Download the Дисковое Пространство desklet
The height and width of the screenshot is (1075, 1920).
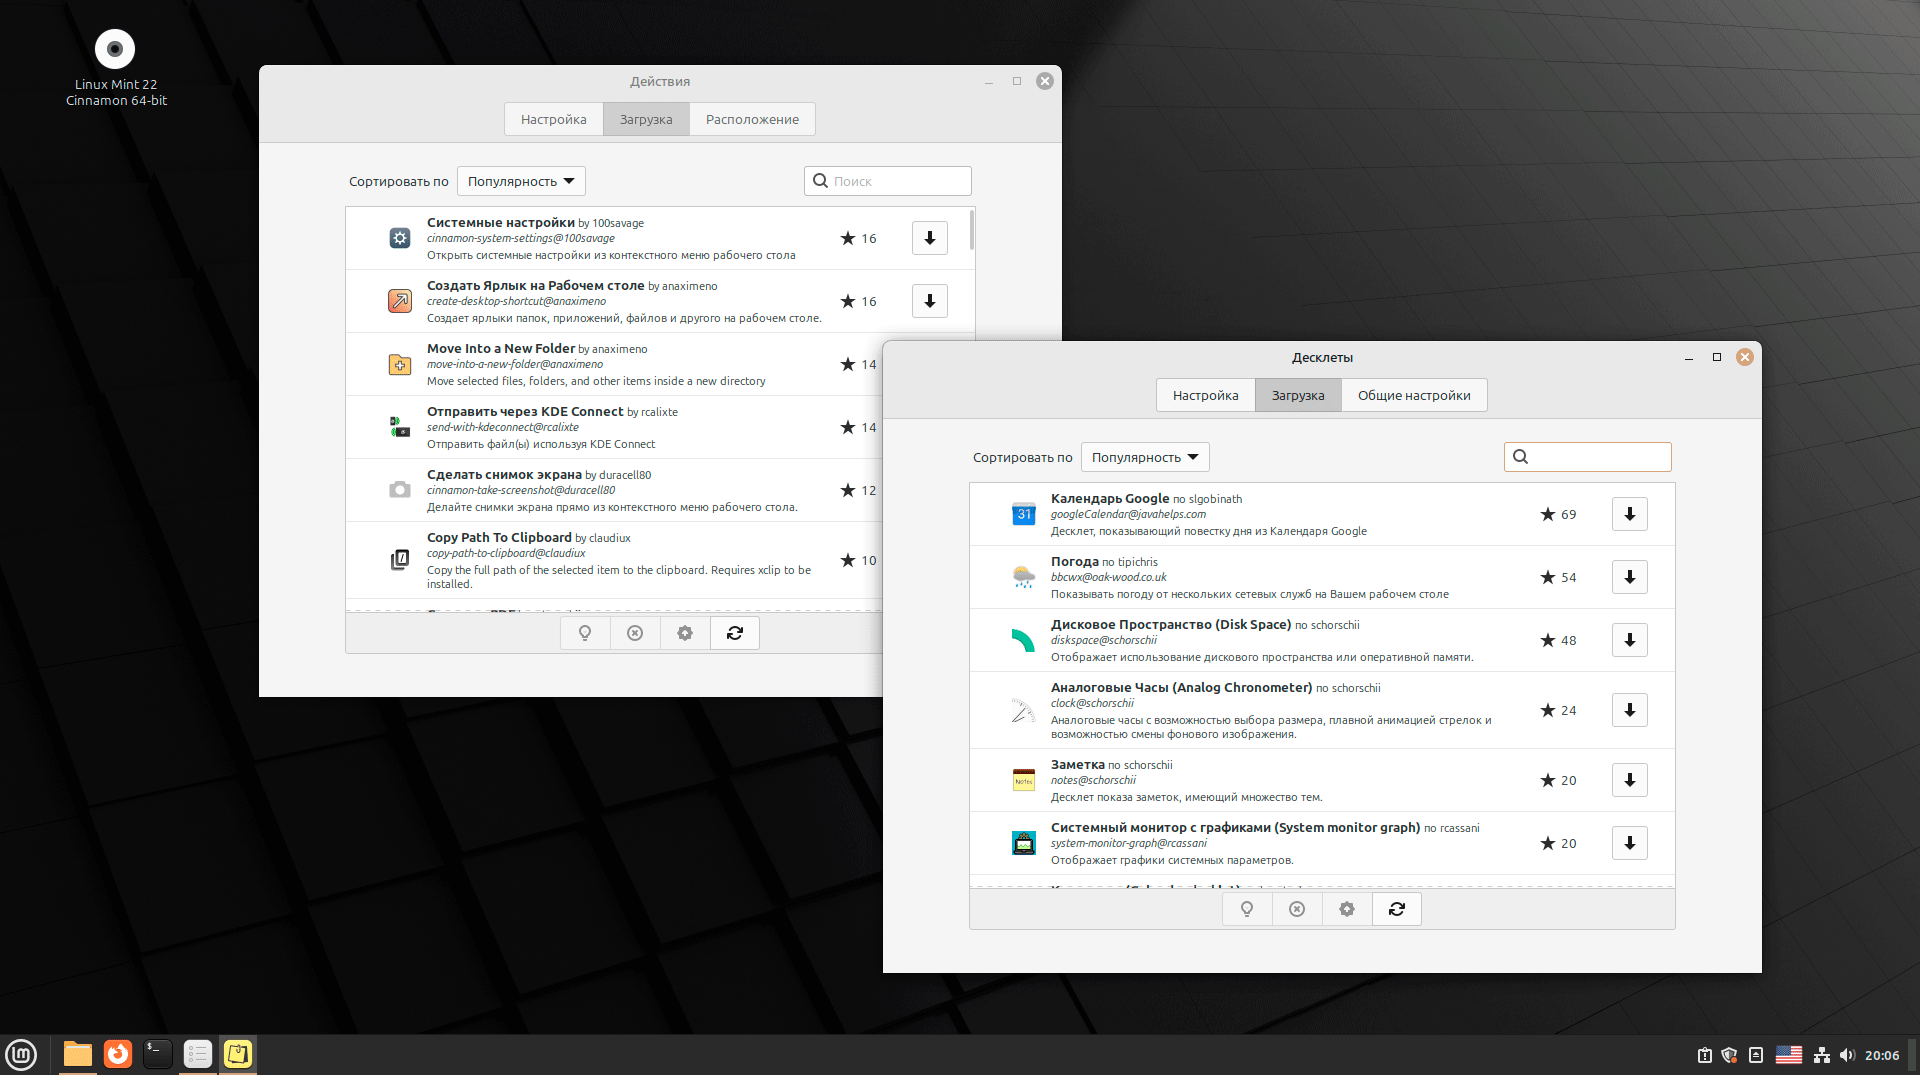[1630, 640]
